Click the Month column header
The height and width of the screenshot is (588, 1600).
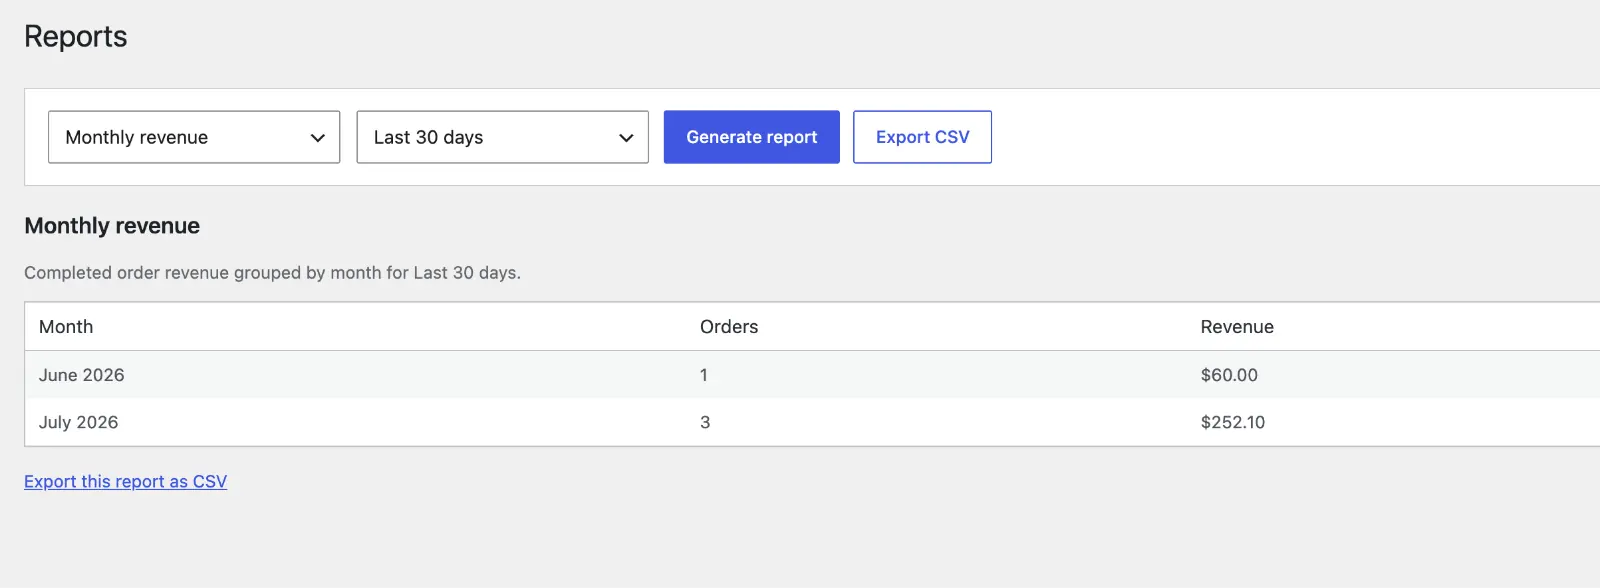[x=66, y=327]
